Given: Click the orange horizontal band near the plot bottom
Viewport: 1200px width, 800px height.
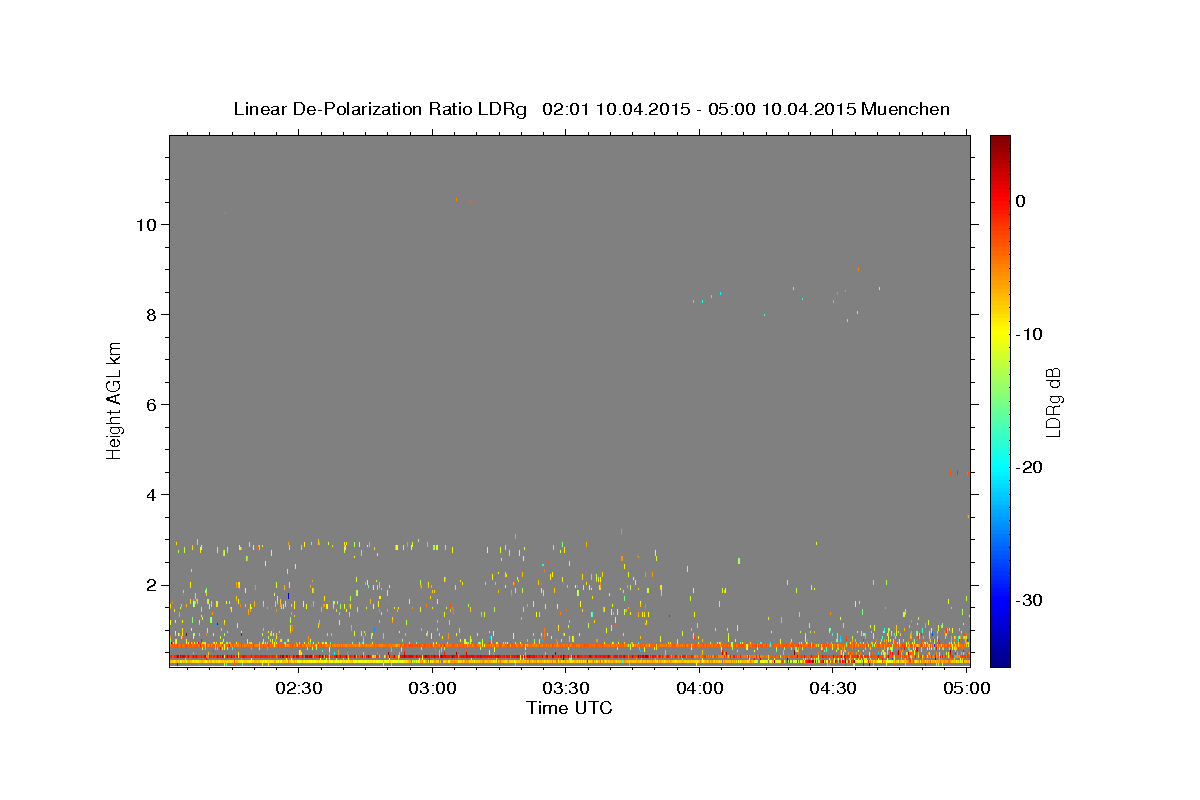Looking at the screenshot, I should pyautogui.click(x=569, y=646).
